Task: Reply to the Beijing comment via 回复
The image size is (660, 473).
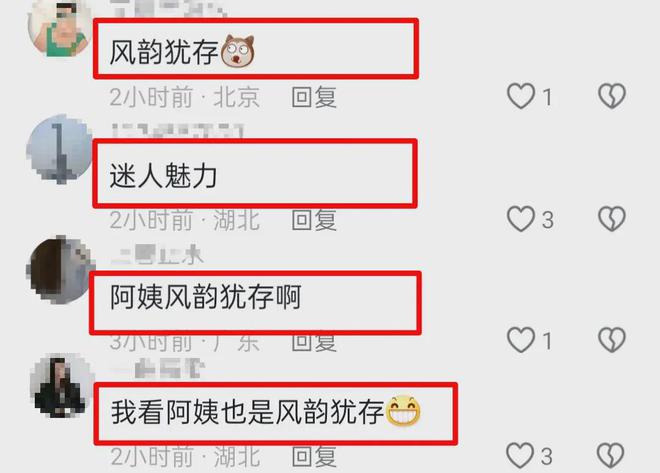Action: point(314,97)
